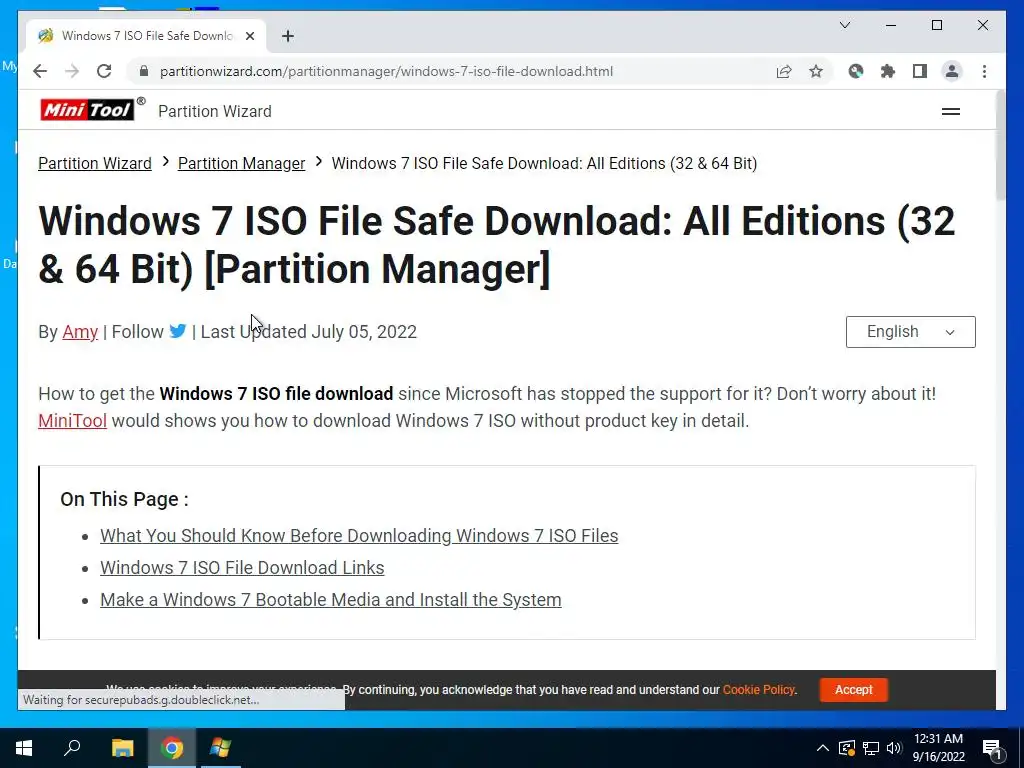1024x768 pixels.
Task: Click the 'Last Updated July 05, 2022' text
Action: tap(308, 332)
